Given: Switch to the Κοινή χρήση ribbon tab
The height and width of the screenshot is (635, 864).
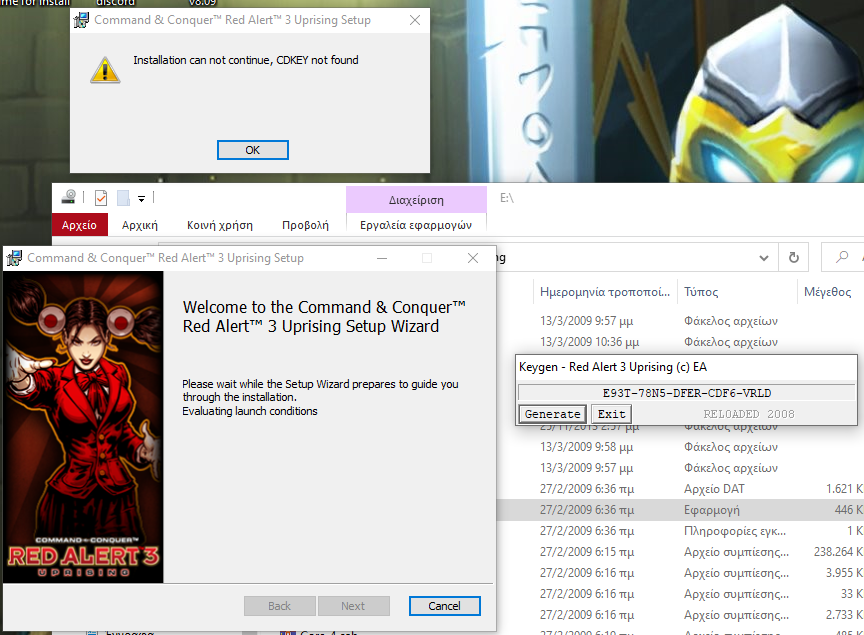Looking at the screenshot, I should (220, 225).
